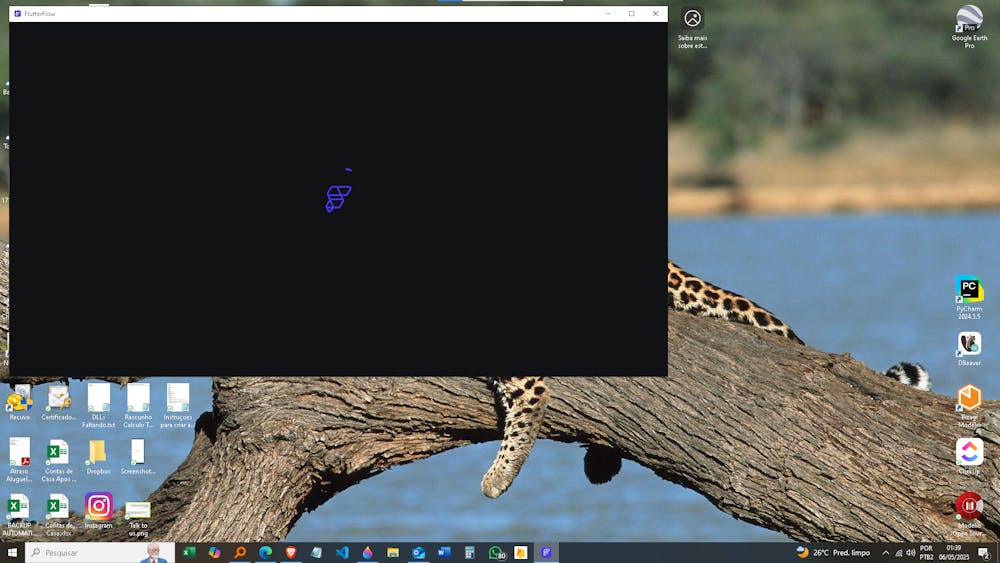
Task: Open the red record-icon desktop shortcut
Action: (969, 514)
